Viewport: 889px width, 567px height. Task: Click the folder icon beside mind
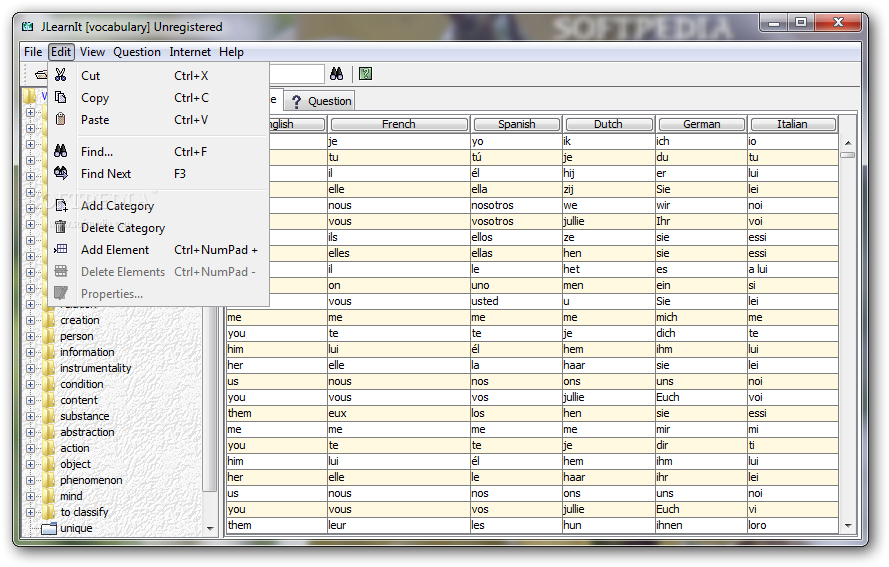pyautogui.click(x=48, y=496)
